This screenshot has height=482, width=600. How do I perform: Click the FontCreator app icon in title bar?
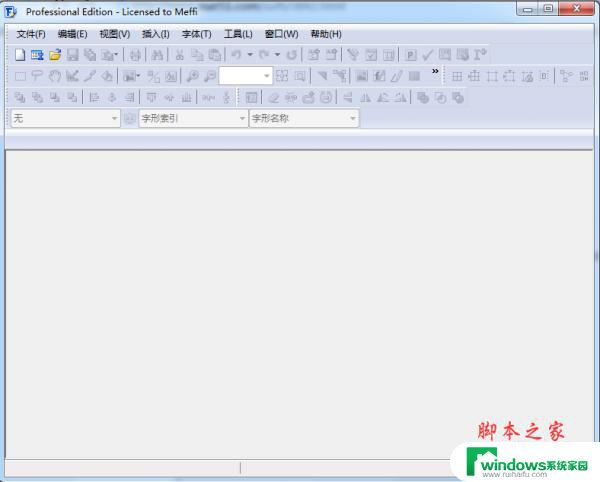coord(10,12)
